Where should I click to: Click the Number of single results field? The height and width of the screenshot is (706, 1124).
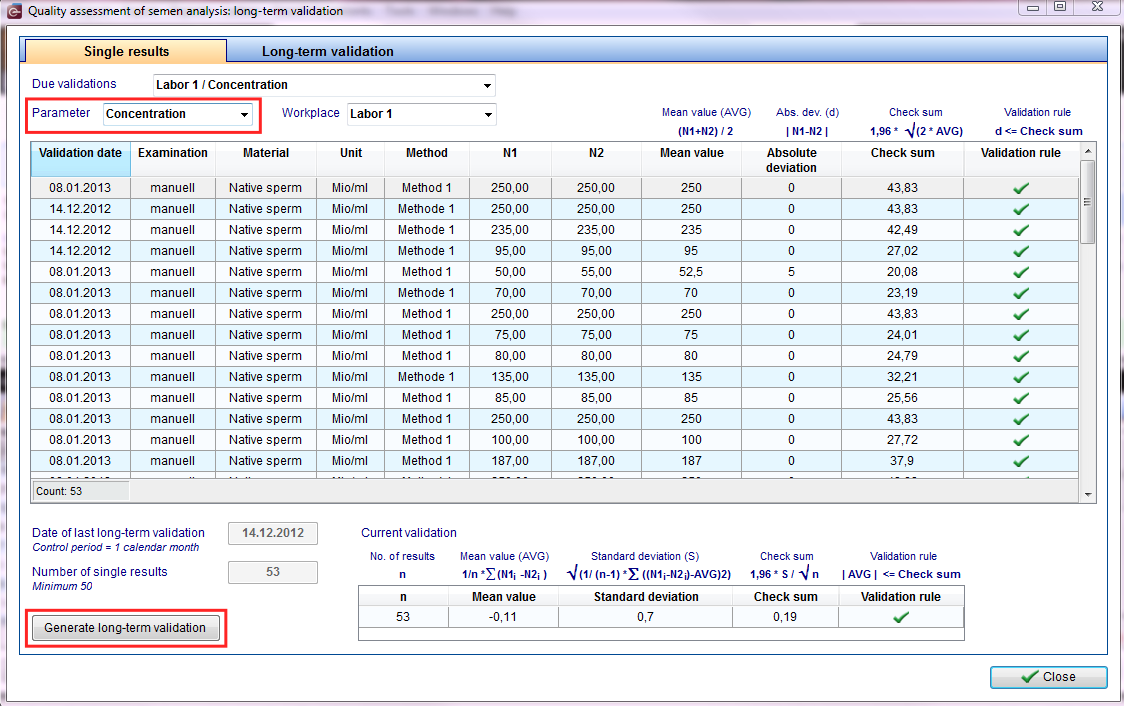point(272,572)
